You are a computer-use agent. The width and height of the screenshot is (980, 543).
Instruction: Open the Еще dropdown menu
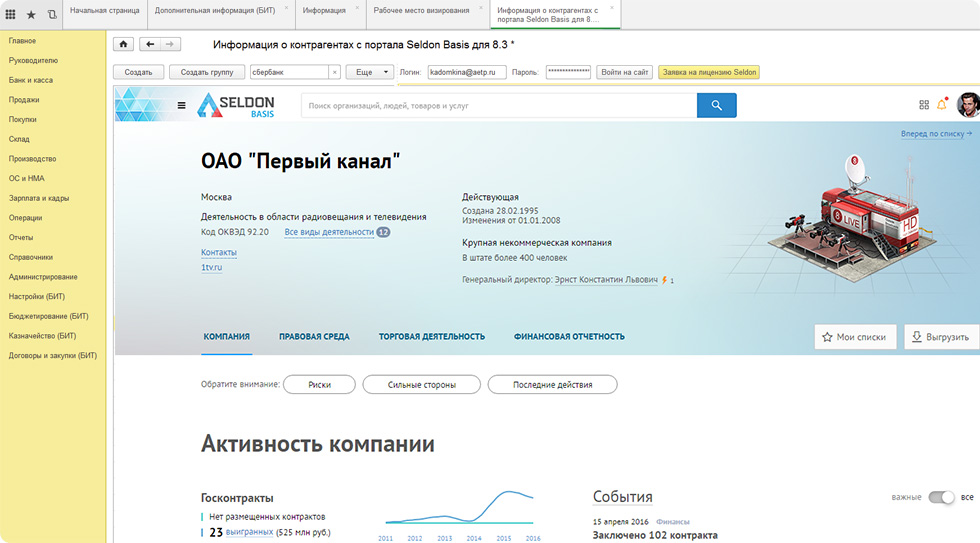coord(369,72)
